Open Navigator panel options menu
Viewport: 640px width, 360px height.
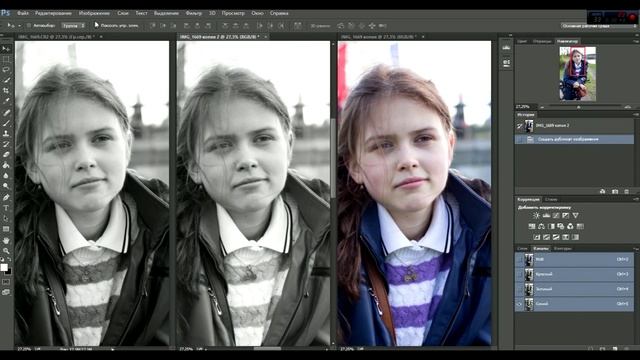pos(636,41)
